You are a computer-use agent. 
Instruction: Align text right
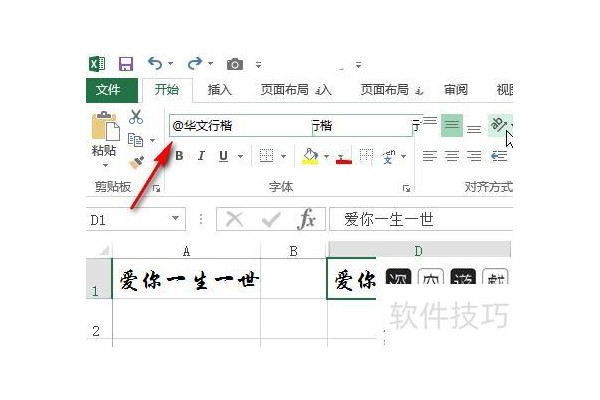click(474, 156)
